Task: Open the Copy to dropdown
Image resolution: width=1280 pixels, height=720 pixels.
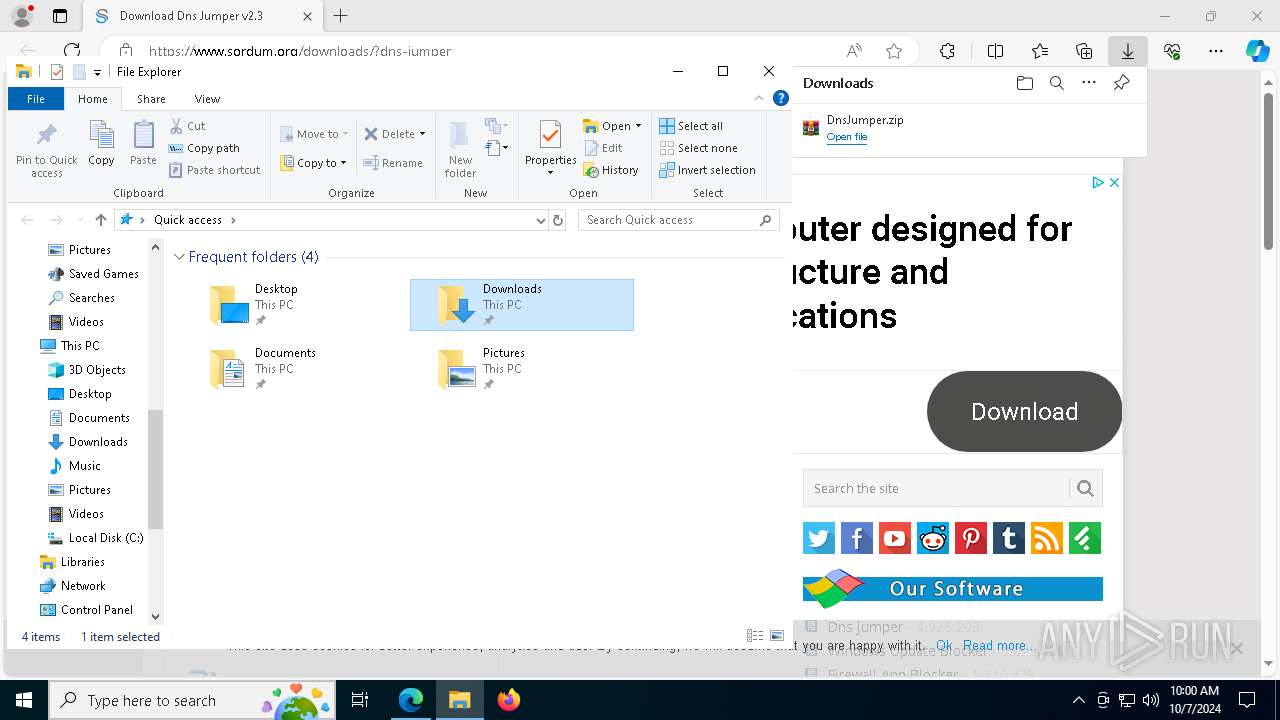Action: (x=313, y=163)
